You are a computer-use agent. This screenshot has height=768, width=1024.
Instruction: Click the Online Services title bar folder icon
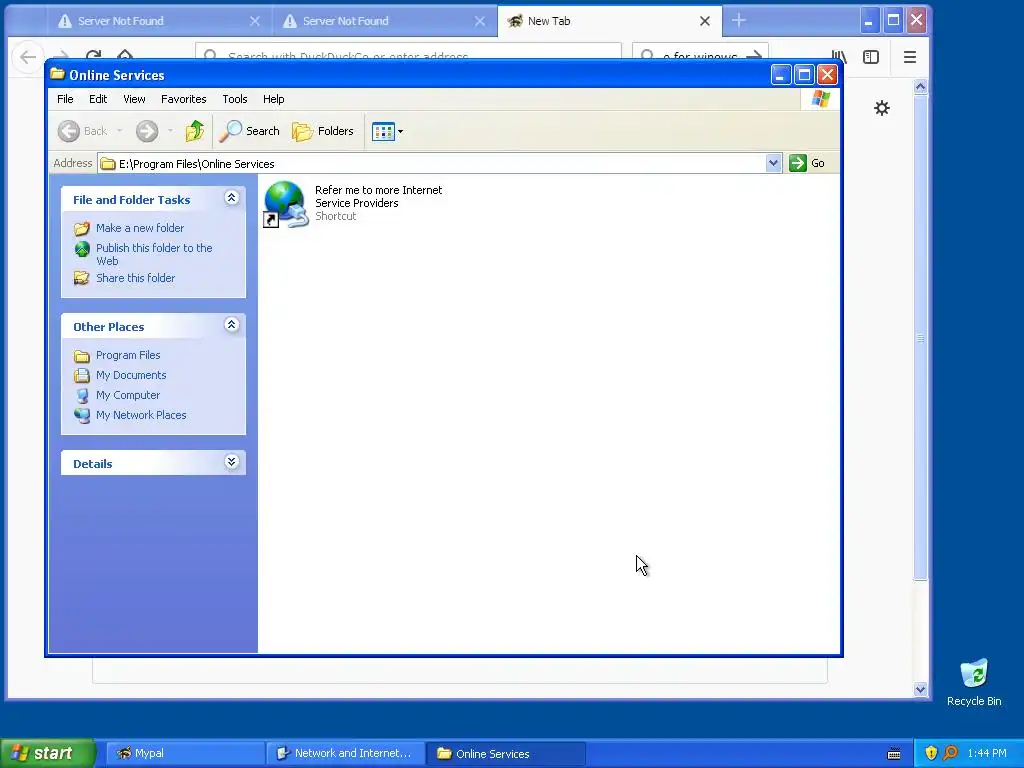[x=57, y=74]
